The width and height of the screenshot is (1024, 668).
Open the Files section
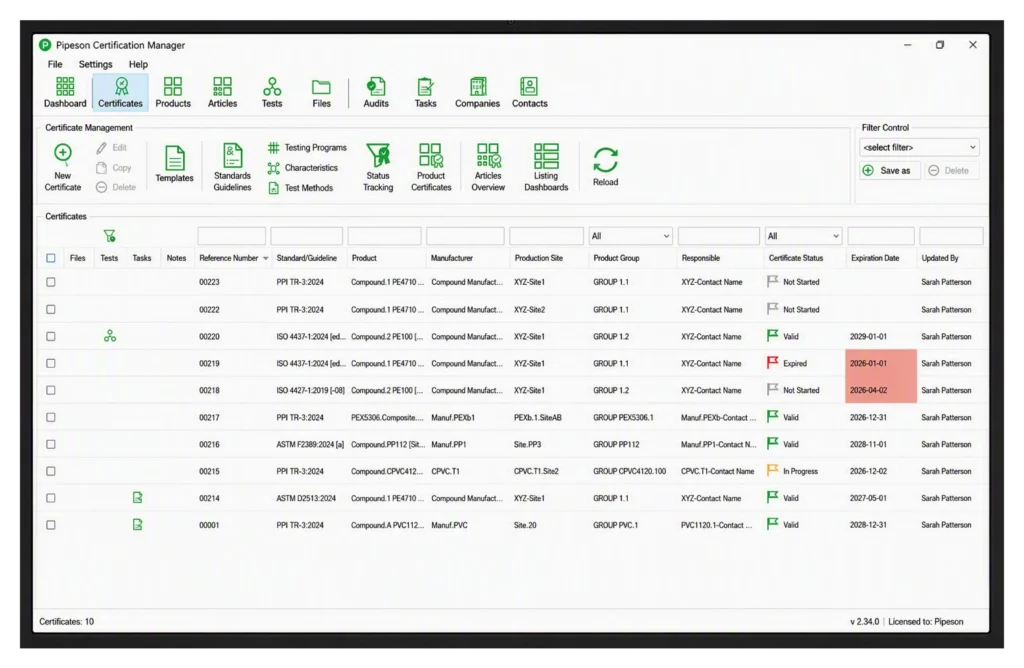point(321,92)
